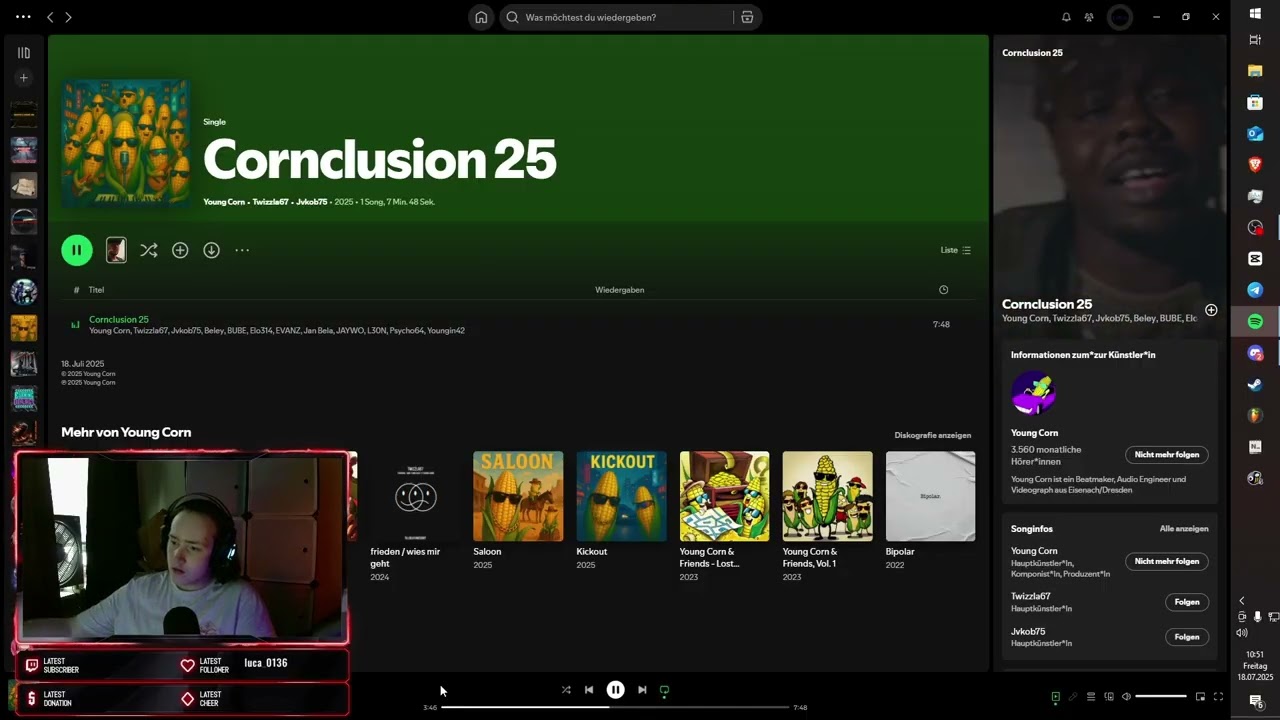Pause the album with the green button
Screen dimensions: 1280x720
(77, 250)
